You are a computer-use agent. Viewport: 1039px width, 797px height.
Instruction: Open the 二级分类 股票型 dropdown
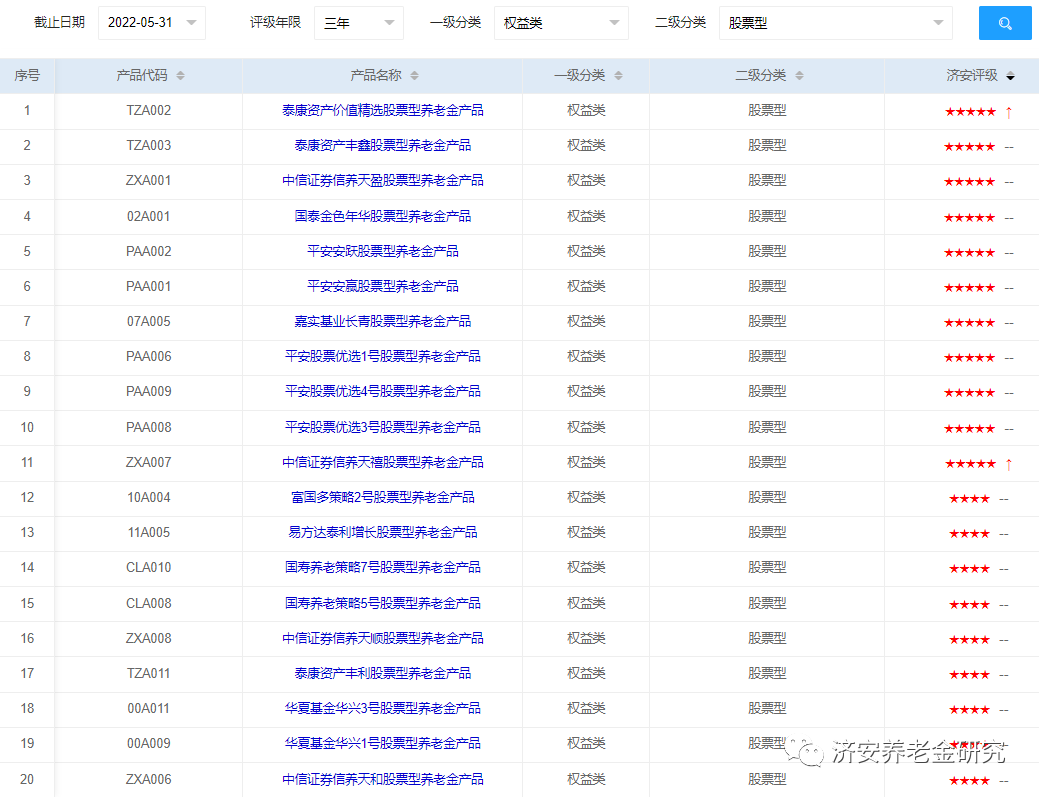point(835,23)
